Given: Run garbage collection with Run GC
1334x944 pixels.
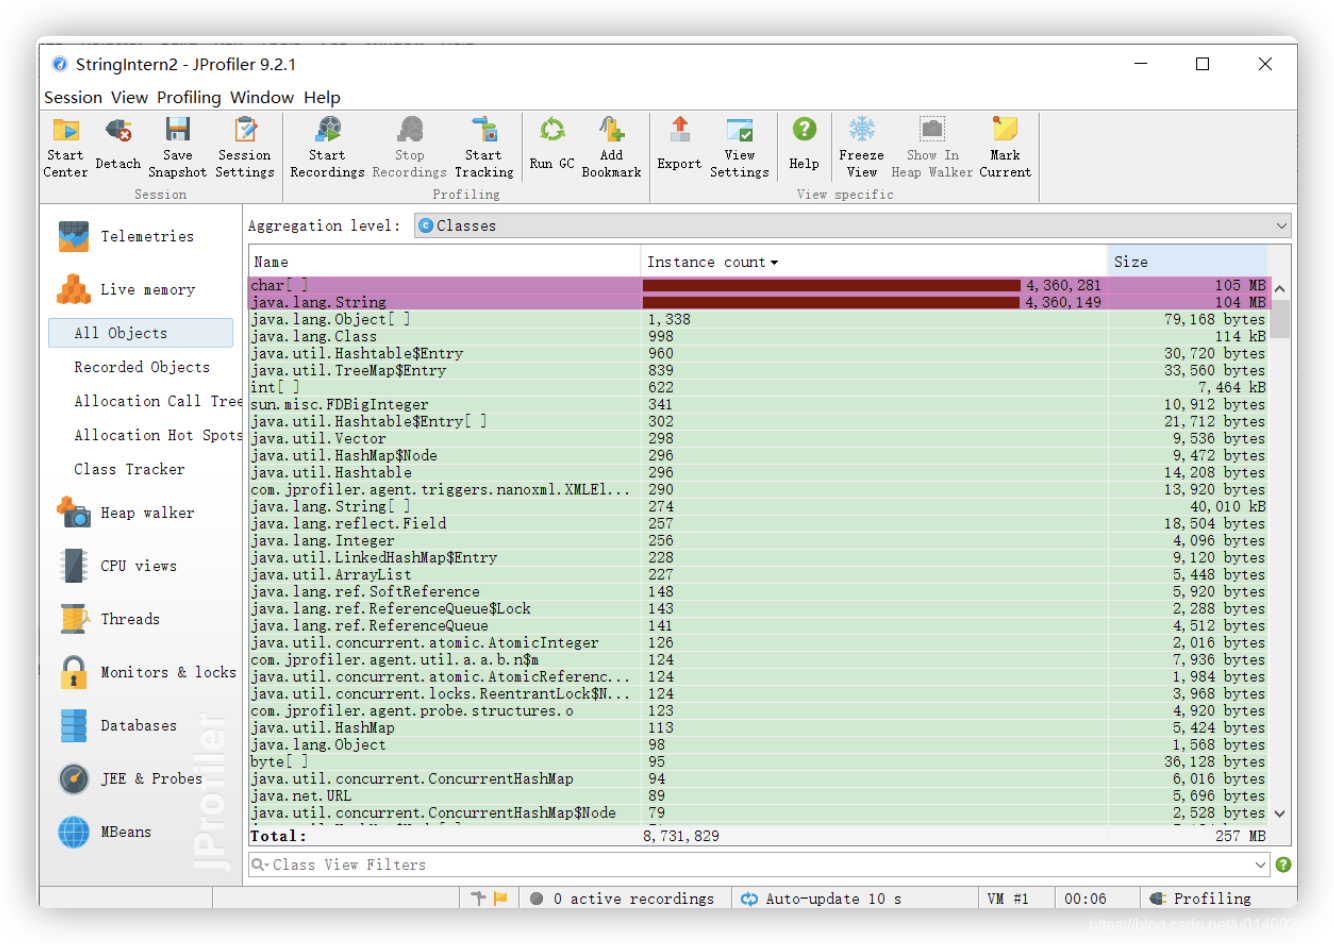Looking at the screenshot, I should [552, 145].
